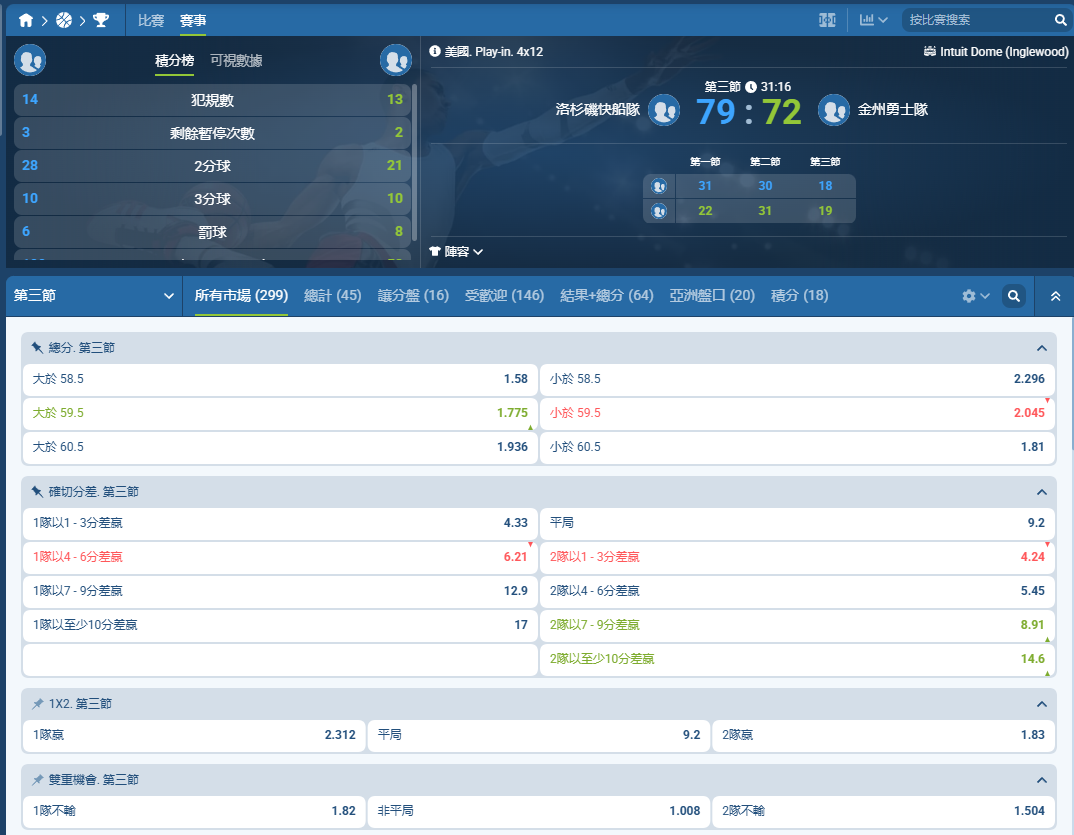Collapse all markets with the double chevron
The height and width of the screenshot is (835, 1074).
click(1055, 296)
